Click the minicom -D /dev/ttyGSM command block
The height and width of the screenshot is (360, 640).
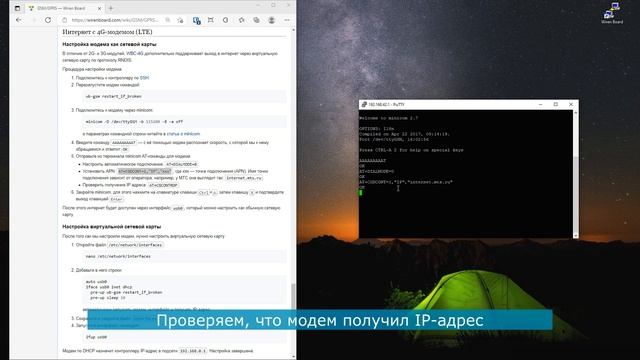coord(184,122)
